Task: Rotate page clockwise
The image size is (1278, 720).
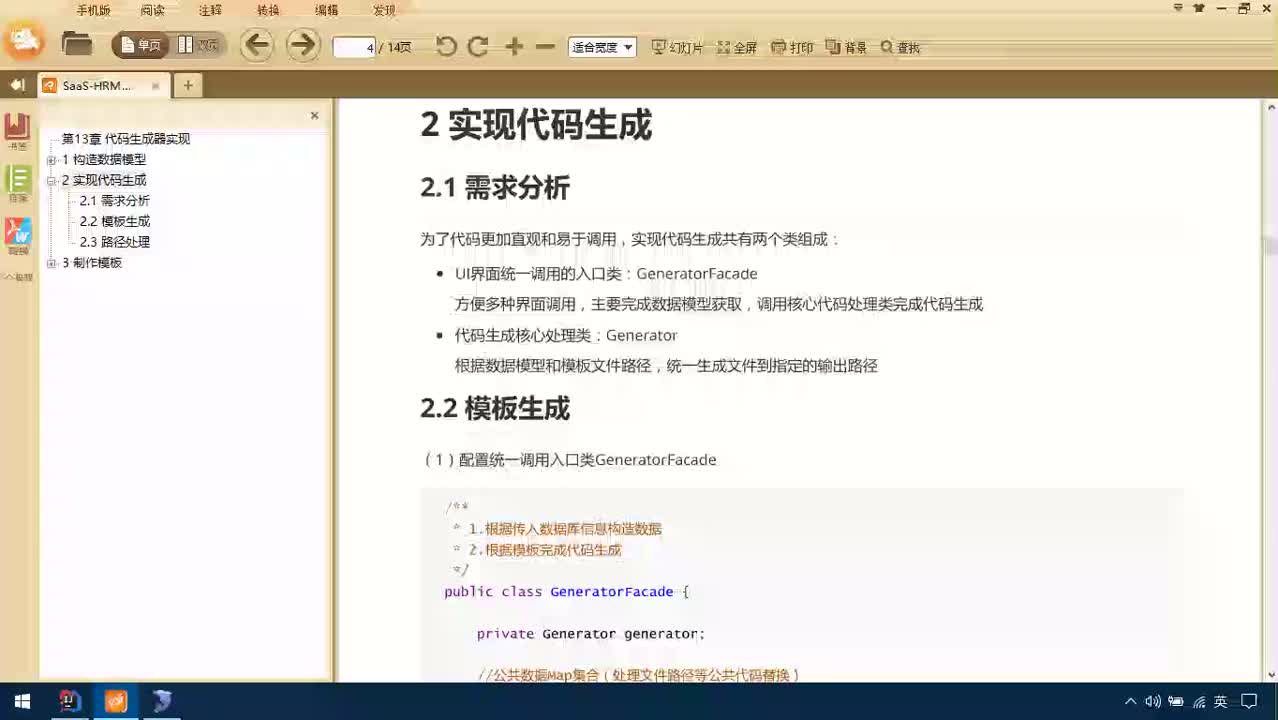Action: click(479, 46)
